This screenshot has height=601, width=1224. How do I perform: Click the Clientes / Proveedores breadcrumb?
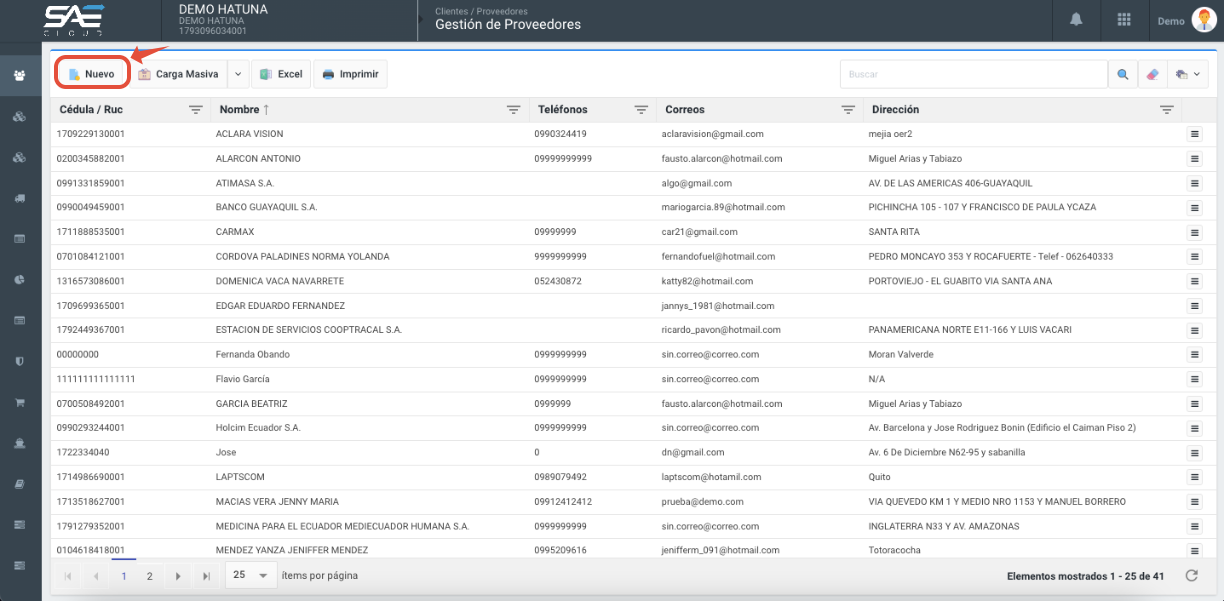[x=481, y=11]
